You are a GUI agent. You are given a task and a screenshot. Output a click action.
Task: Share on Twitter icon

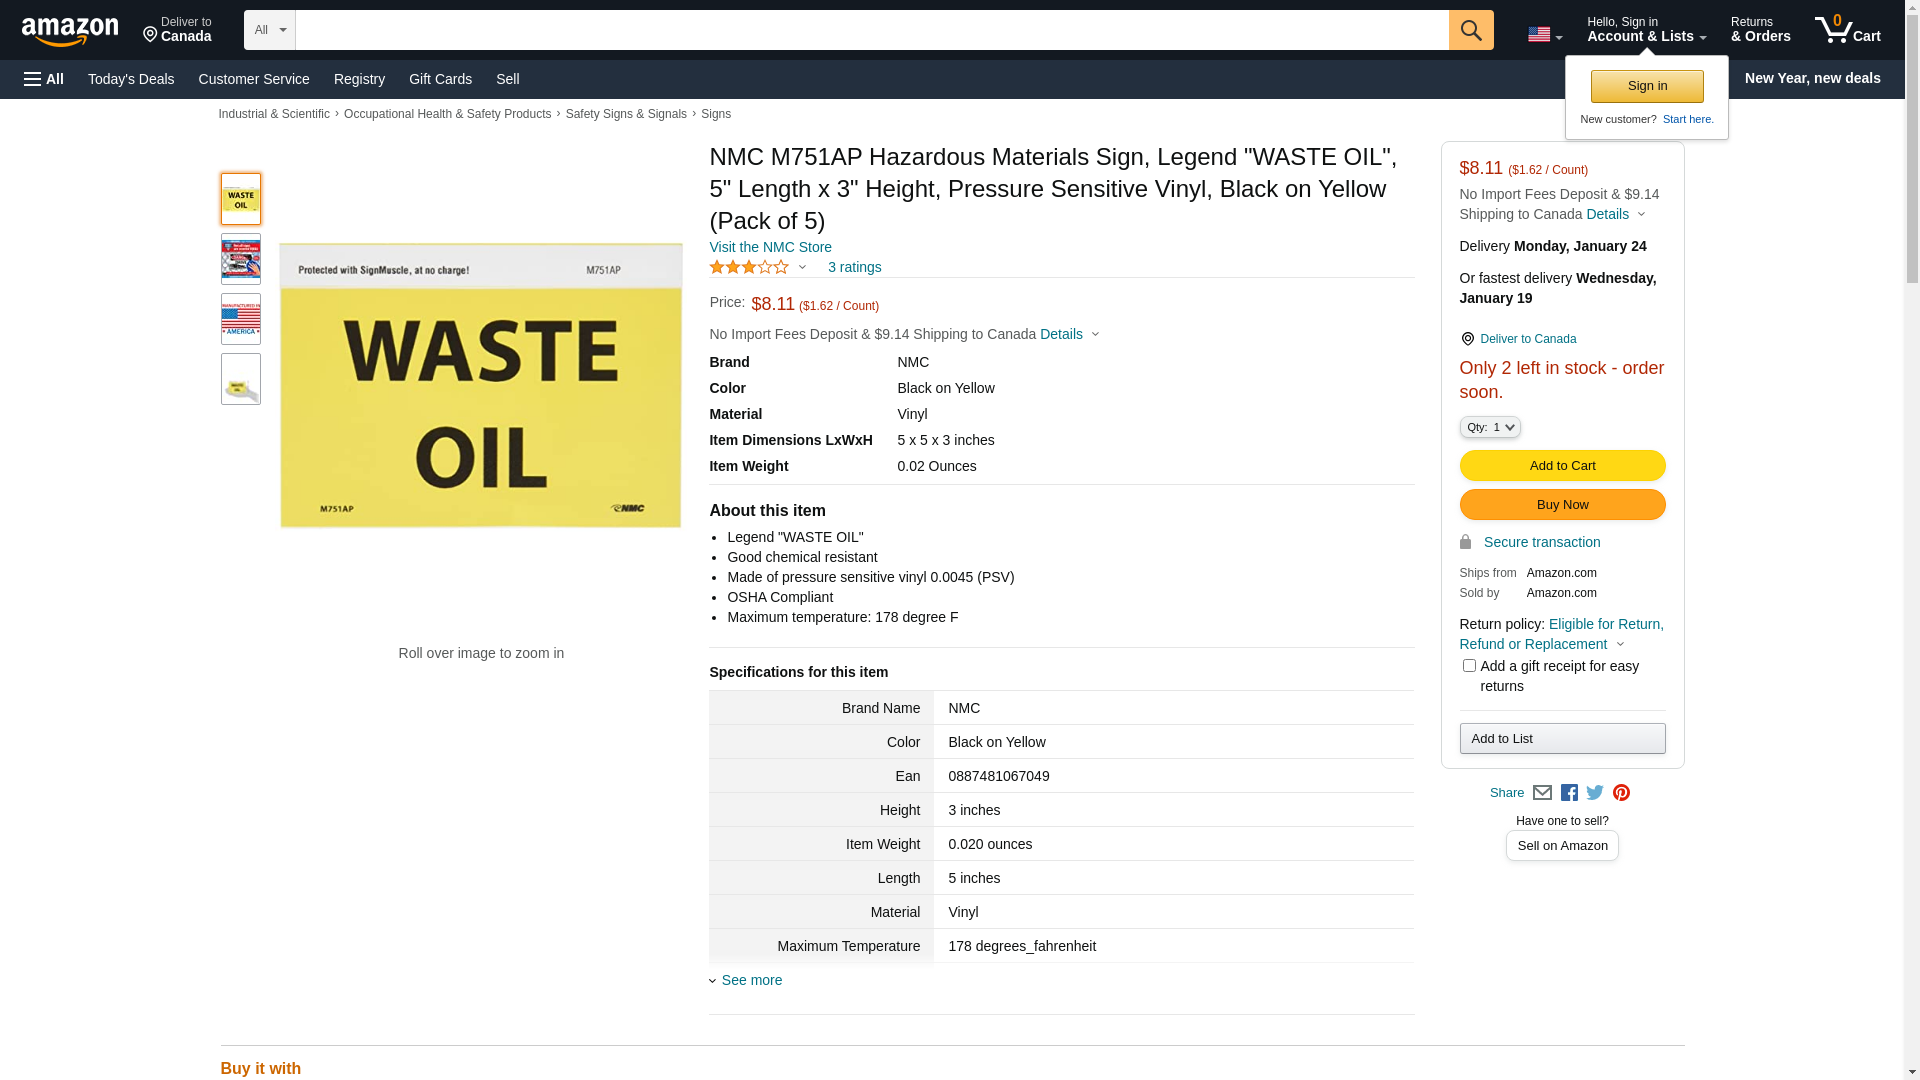1595,793
